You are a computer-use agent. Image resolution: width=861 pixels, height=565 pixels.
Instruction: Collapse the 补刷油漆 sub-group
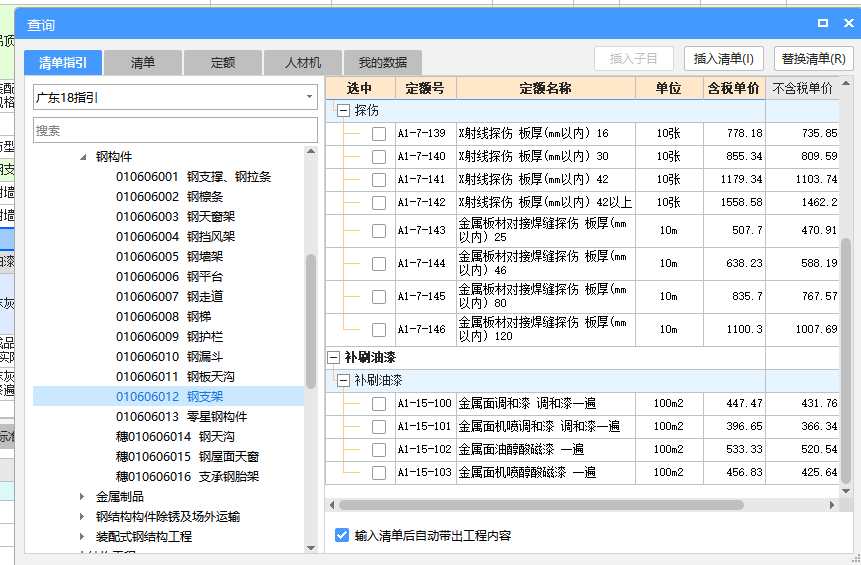tap(343, 380)
